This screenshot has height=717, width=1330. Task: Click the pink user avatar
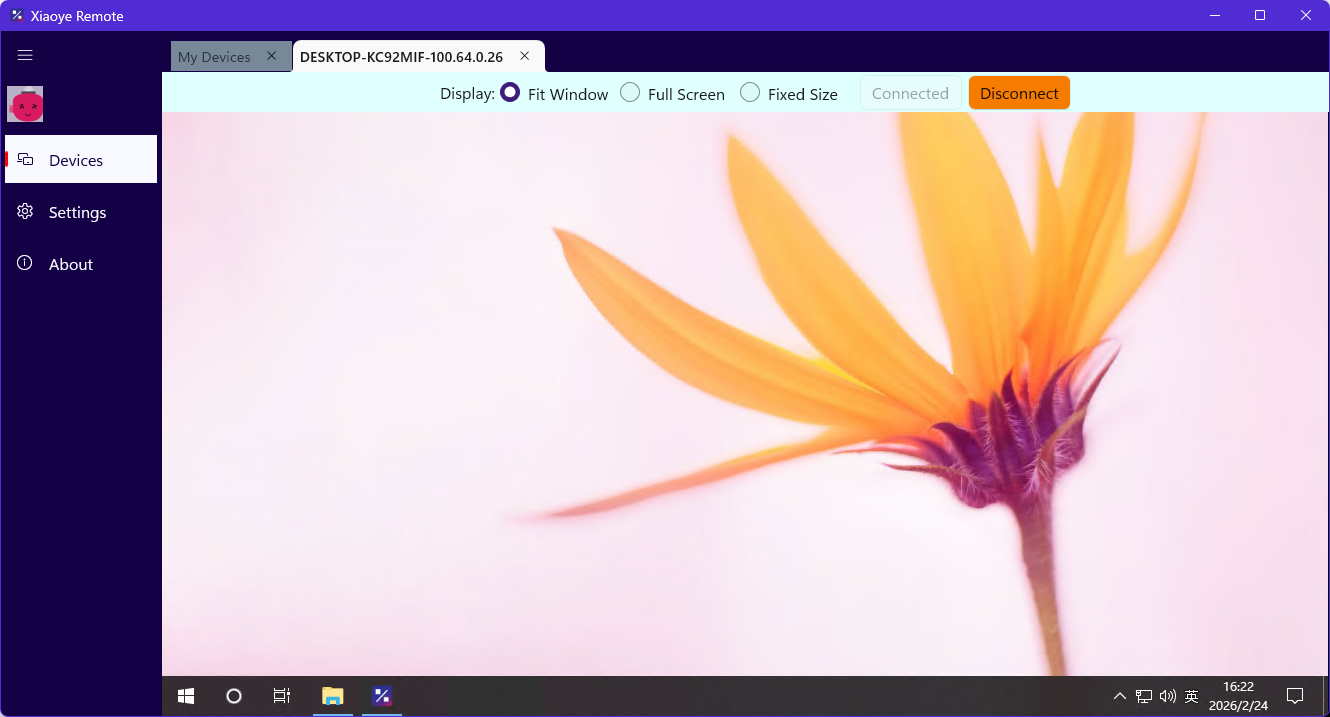25,104
